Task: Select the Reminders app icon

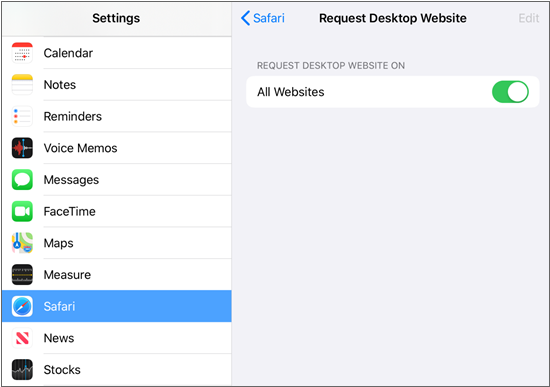Action: [x=22, y=116]
